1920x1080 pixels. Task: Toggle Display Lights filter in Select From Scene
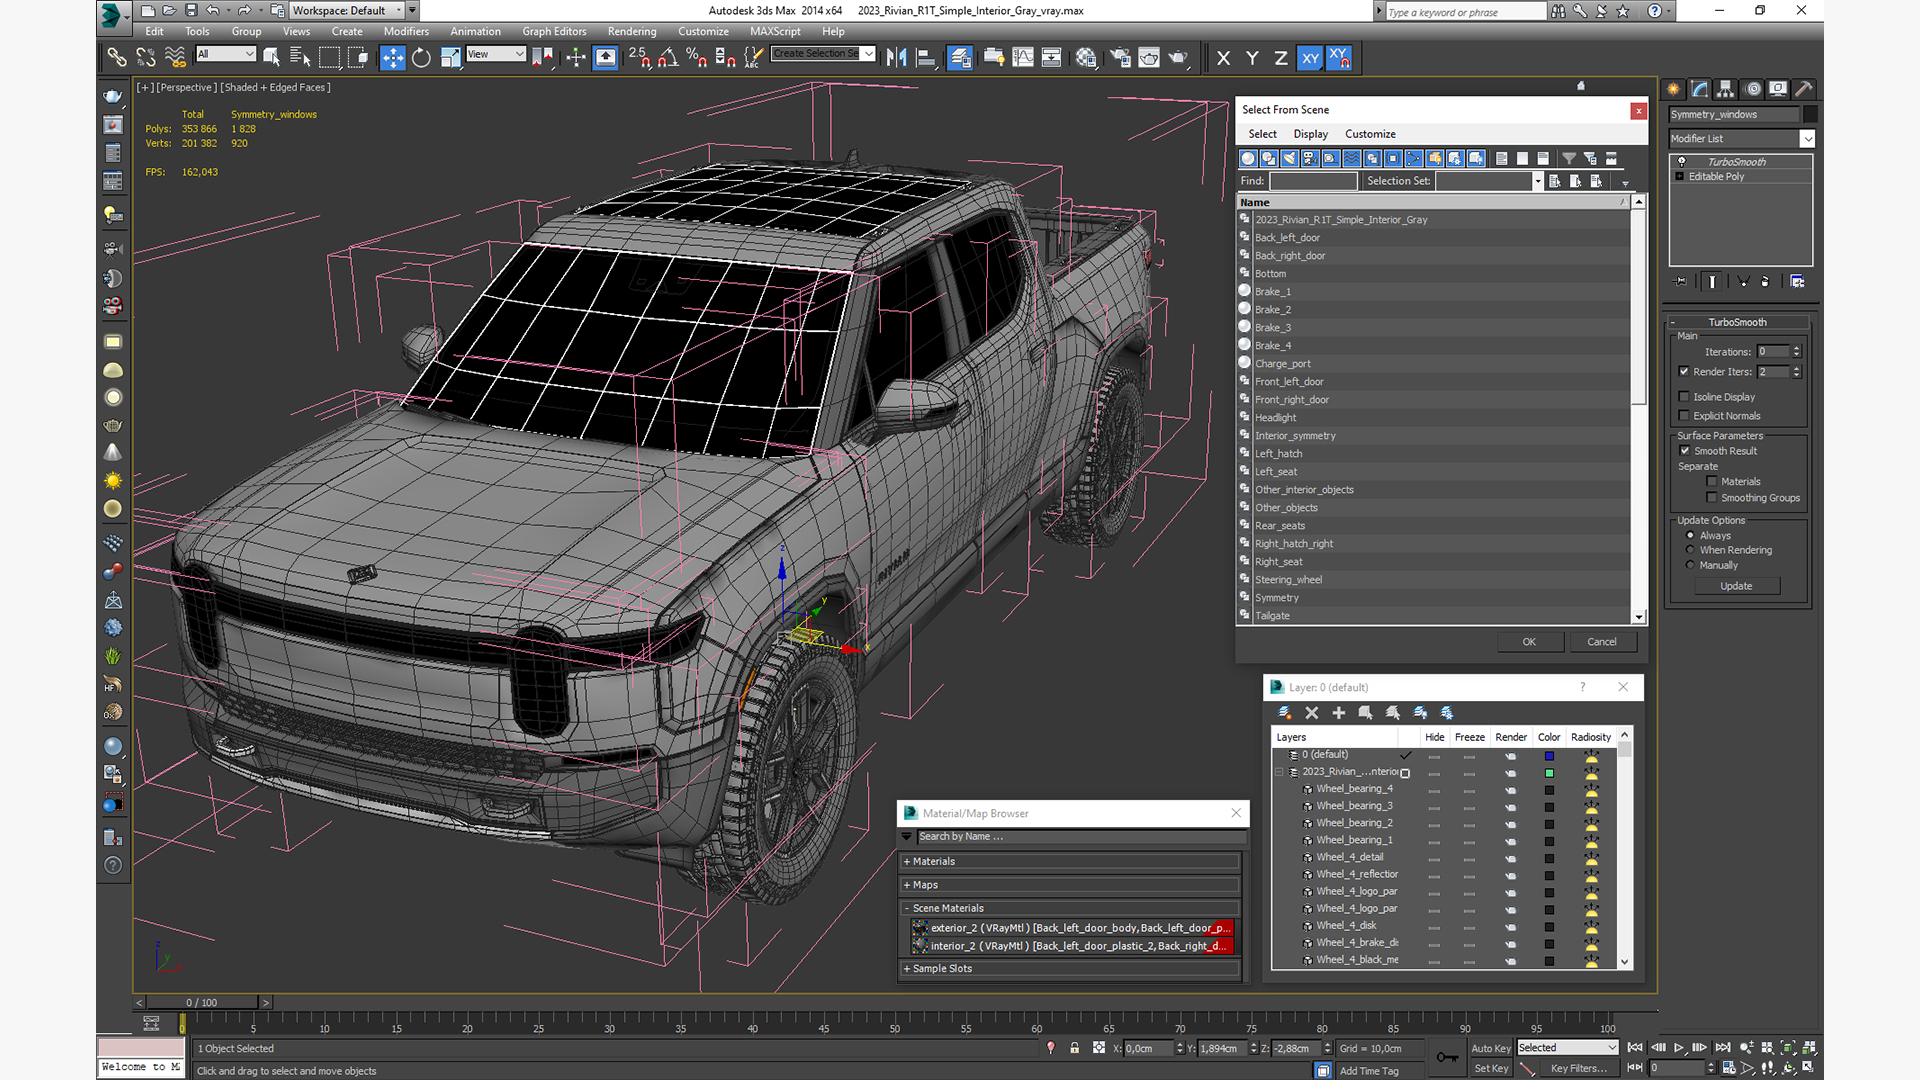click(1290, 158)
